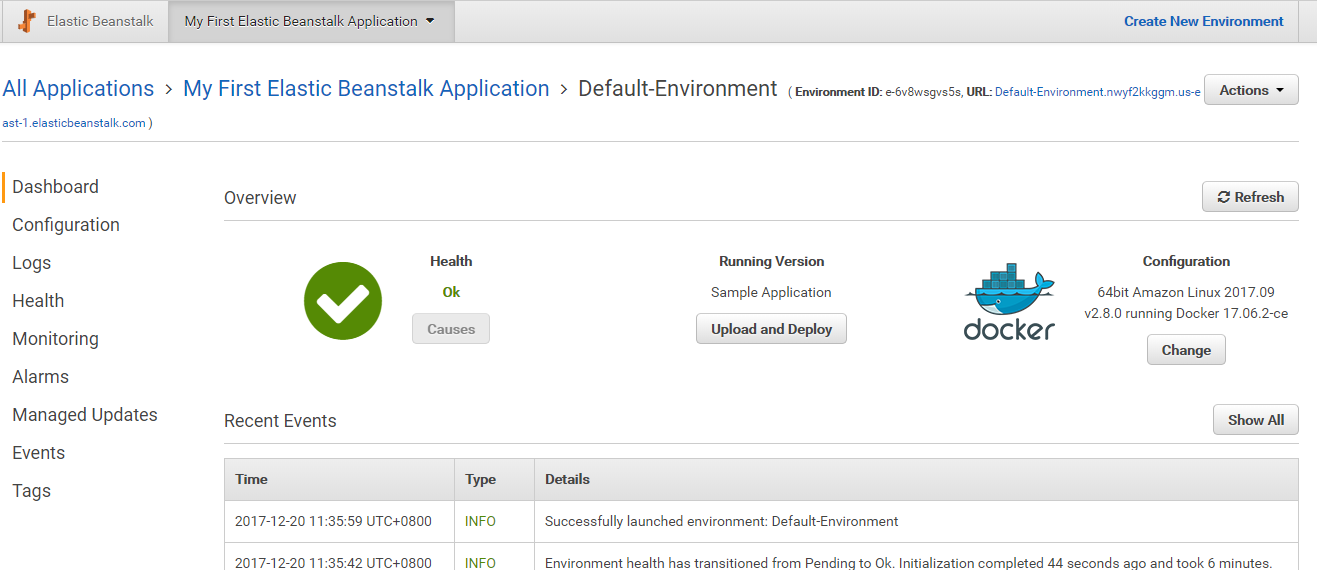This screenshot has height=570, width=1317.
Task: Click the Upload and Deploy button
Action: coord(771,329)
